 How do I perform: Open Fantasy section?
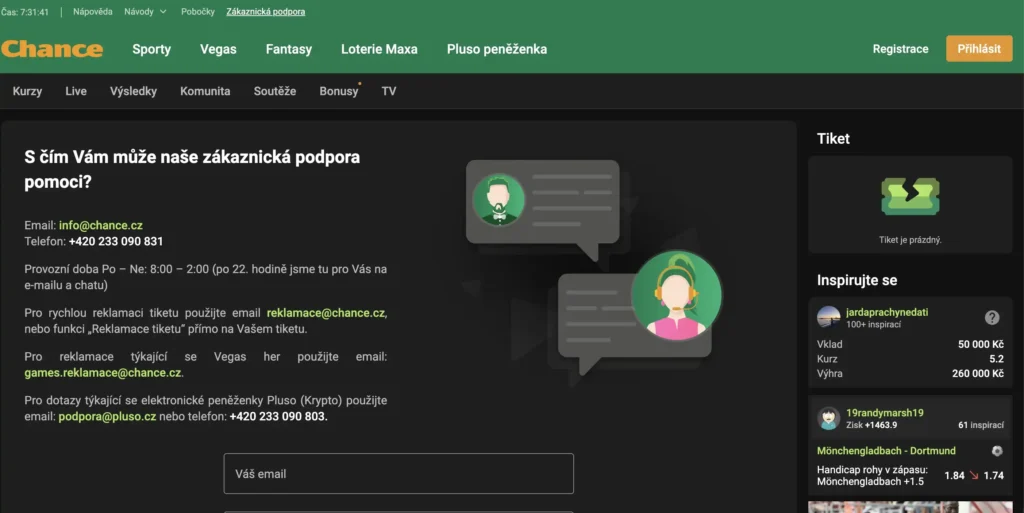click(289, 49)
